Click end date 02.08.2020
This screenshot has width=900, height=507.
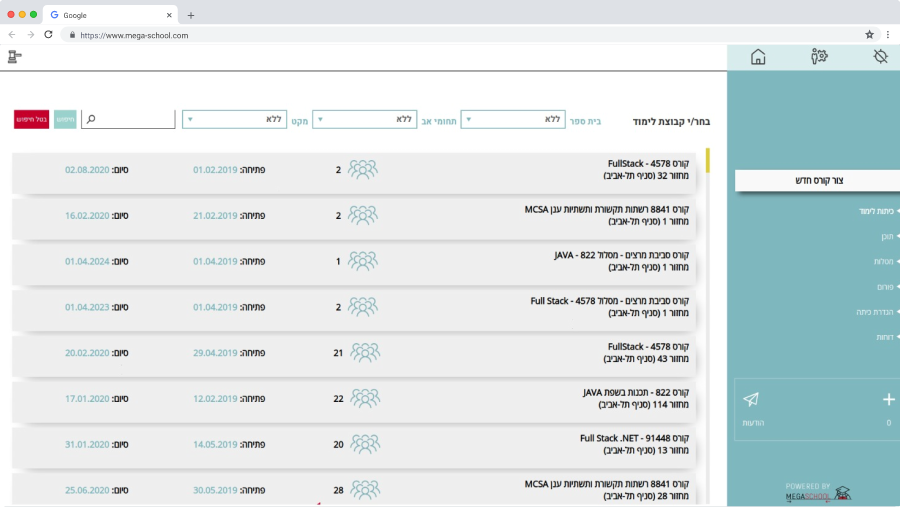coord(87,170)
